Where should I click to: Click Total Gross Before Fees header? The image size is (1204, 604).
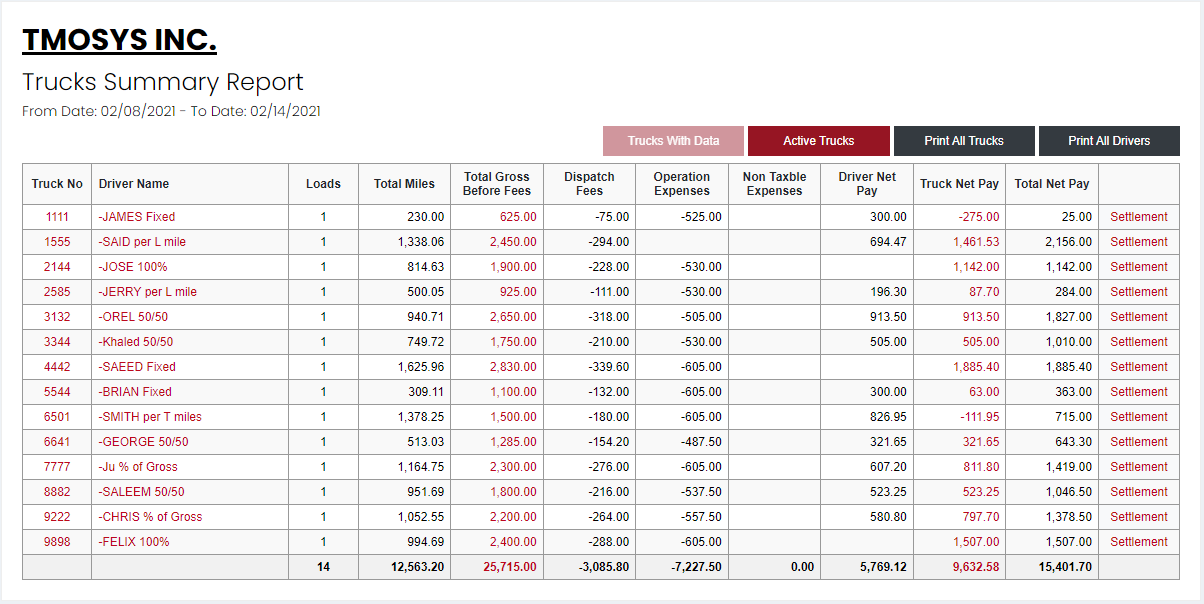tap(497, 184)
